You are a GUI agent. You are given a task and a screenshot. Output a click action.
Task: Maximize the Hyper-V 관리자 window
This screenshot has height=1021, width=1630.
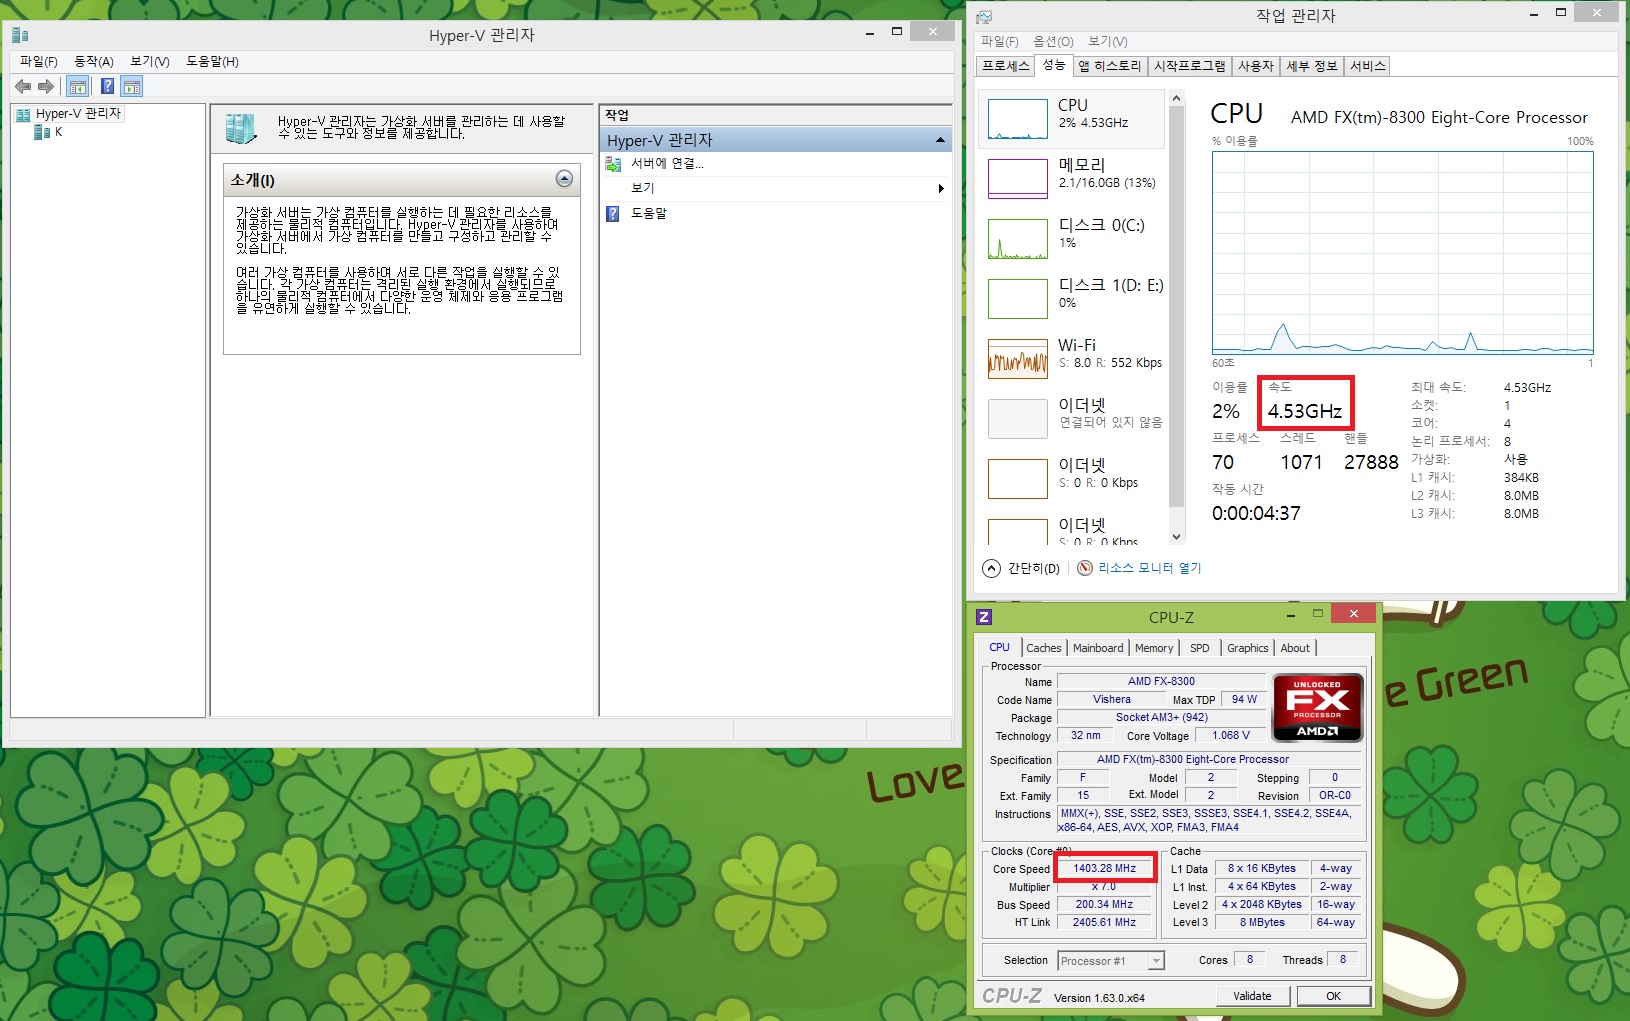coord(897,31)
